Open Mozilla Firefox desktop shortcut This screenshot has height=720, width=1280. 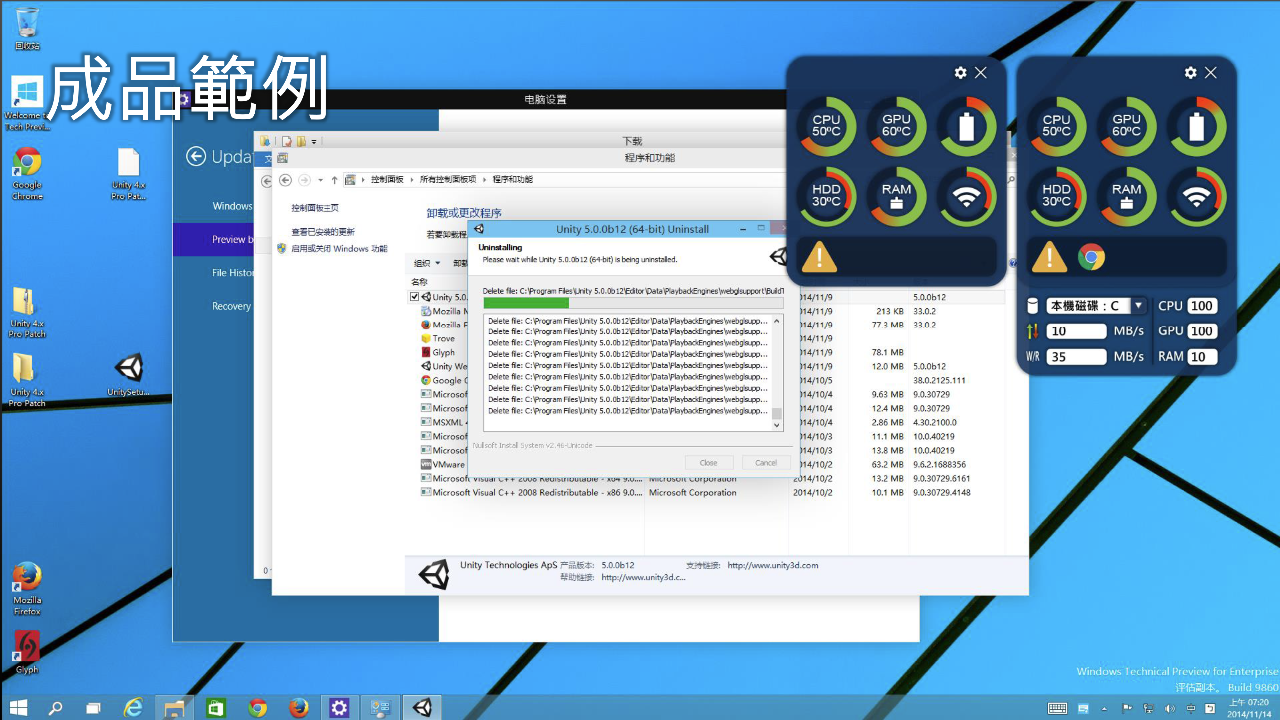pos(27,588)
